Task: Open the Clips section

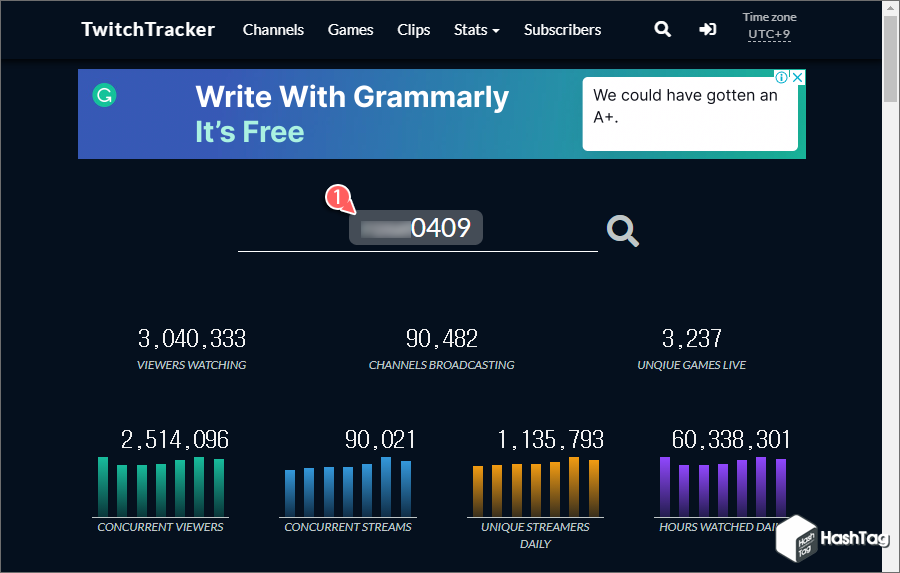Action: 413,30
